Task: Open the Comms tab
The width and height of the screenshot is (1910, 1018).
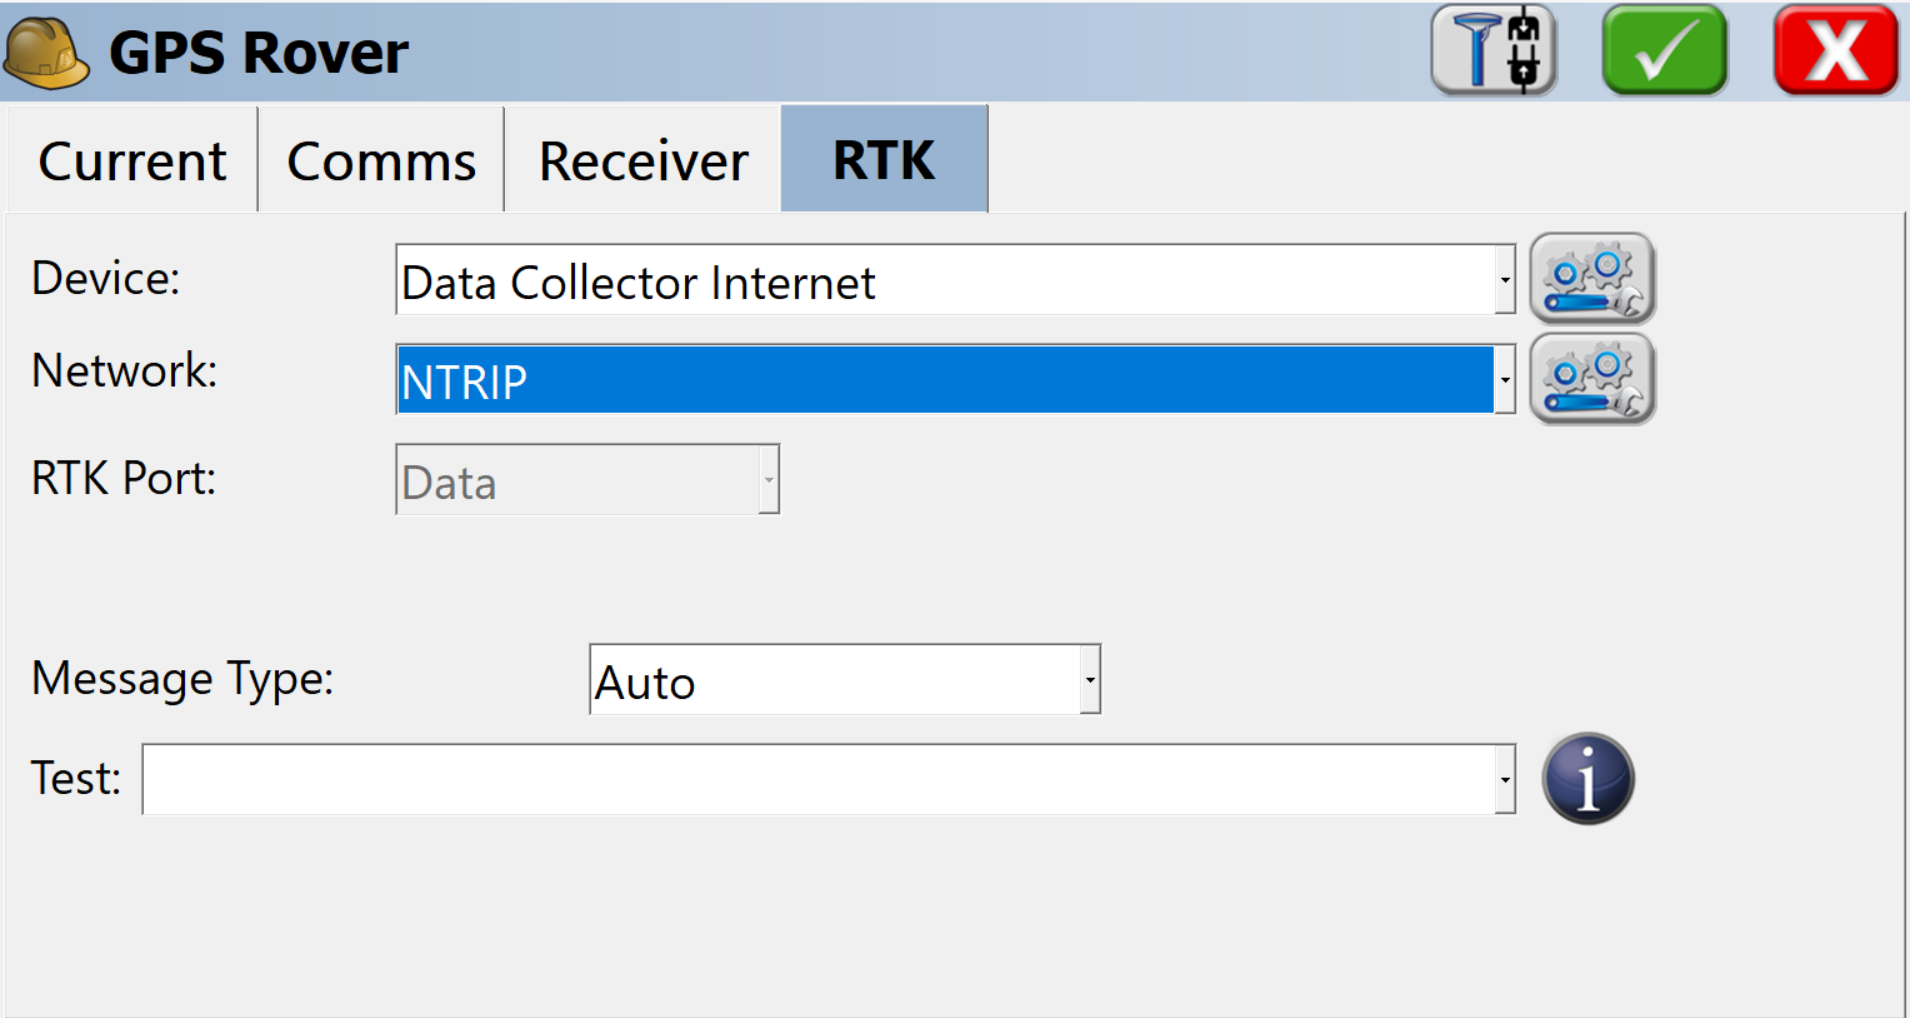Action: [x=381, y=160]
